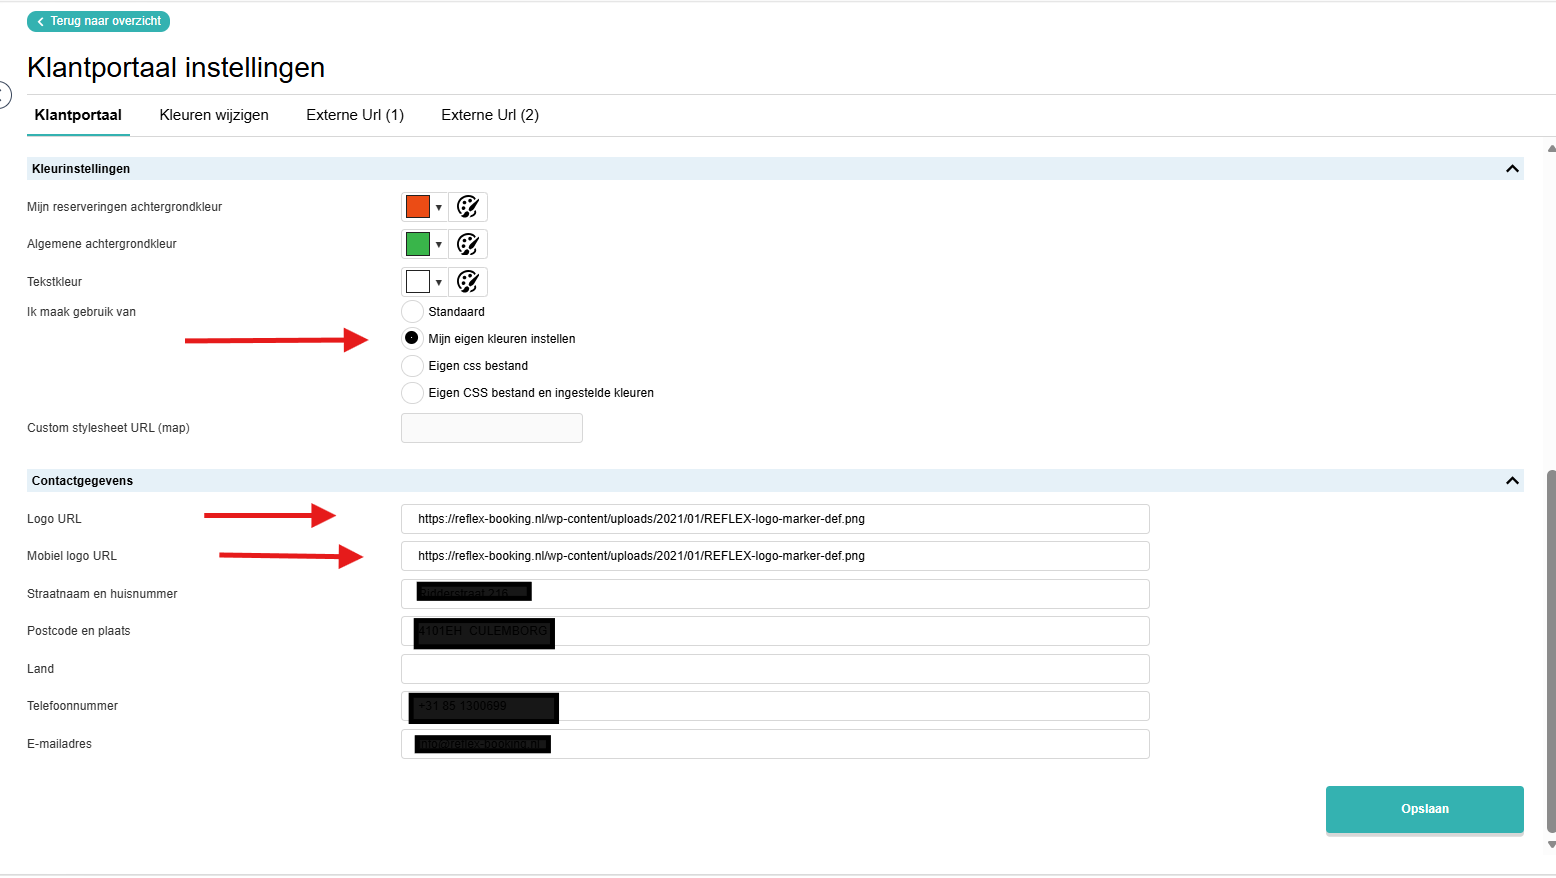1556x878 pixels.
Task: Collapse the Contactgegevens section chevron
Action: coord(1512,481)
